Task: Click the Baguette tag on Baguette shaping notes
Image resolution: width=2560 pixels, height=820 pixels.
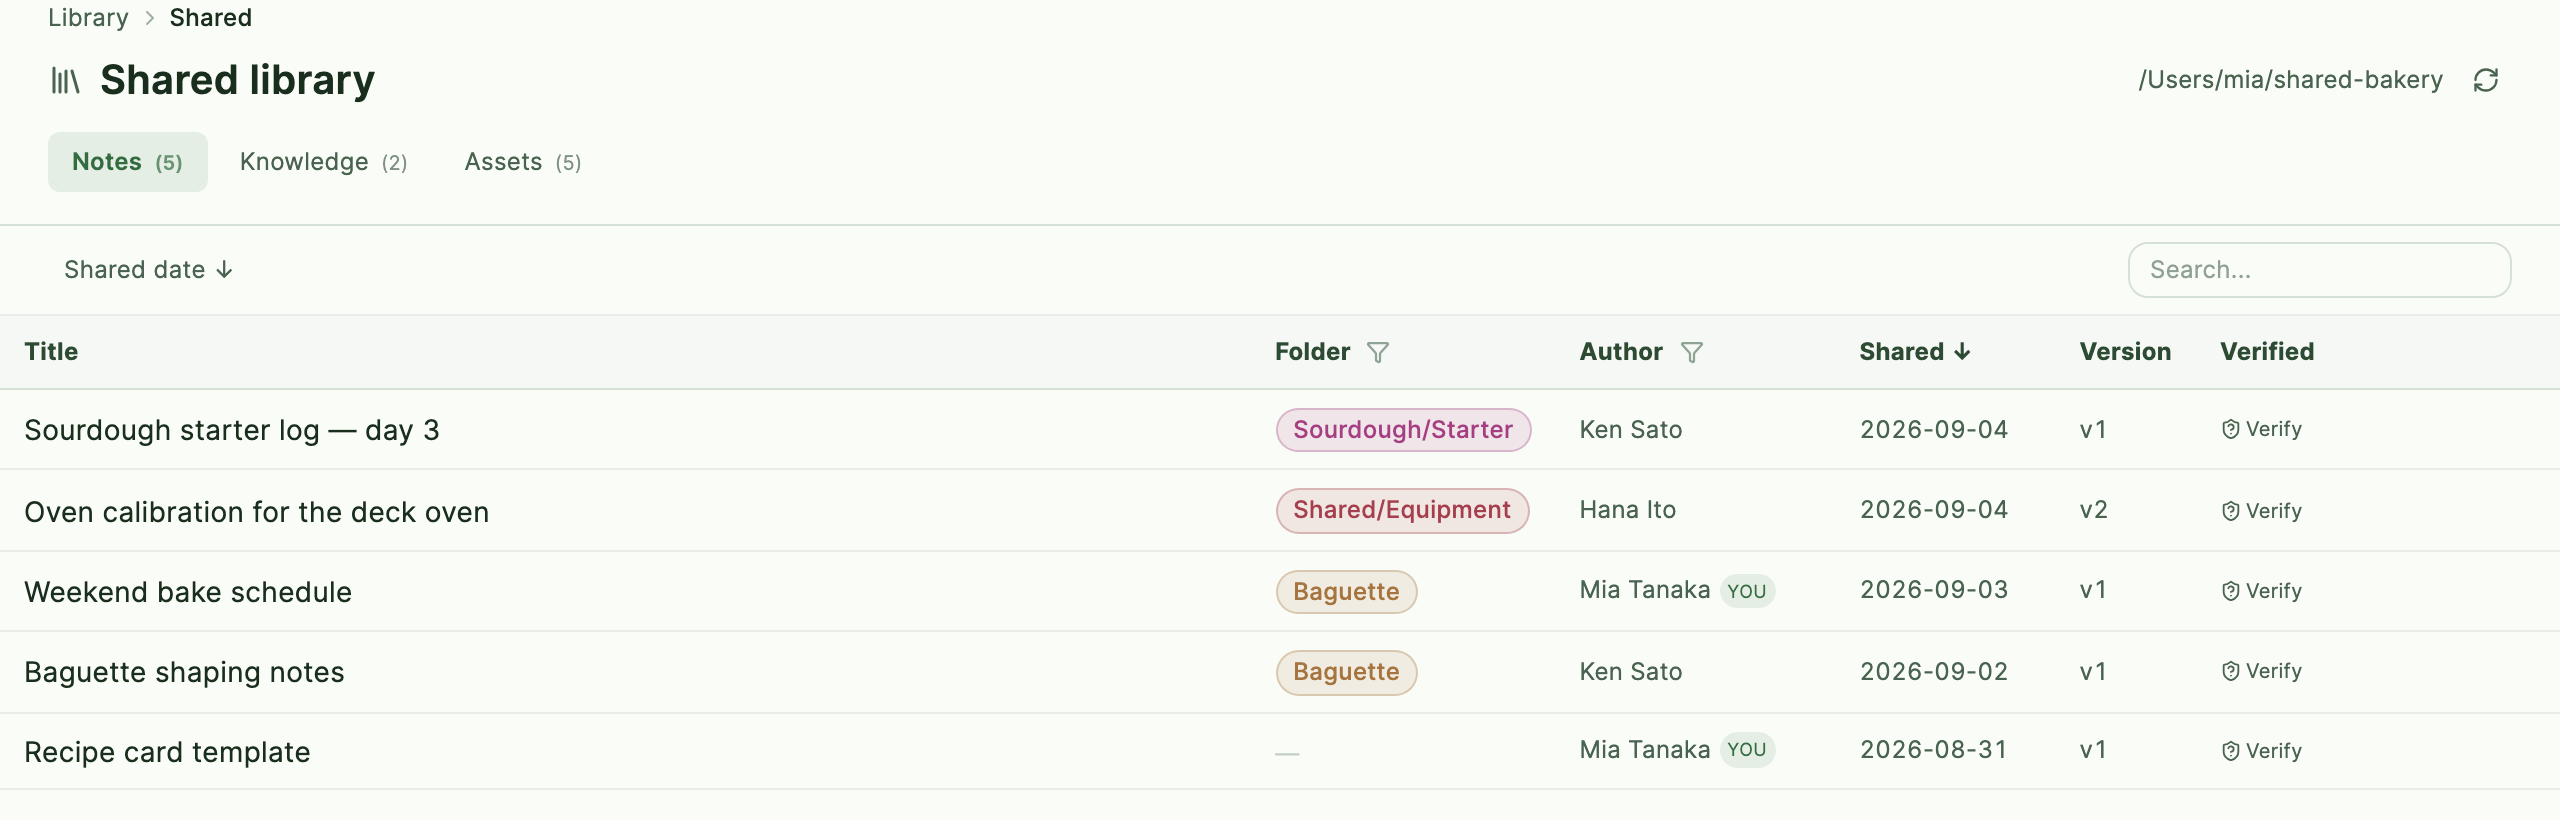Action: coord(1346,672)
